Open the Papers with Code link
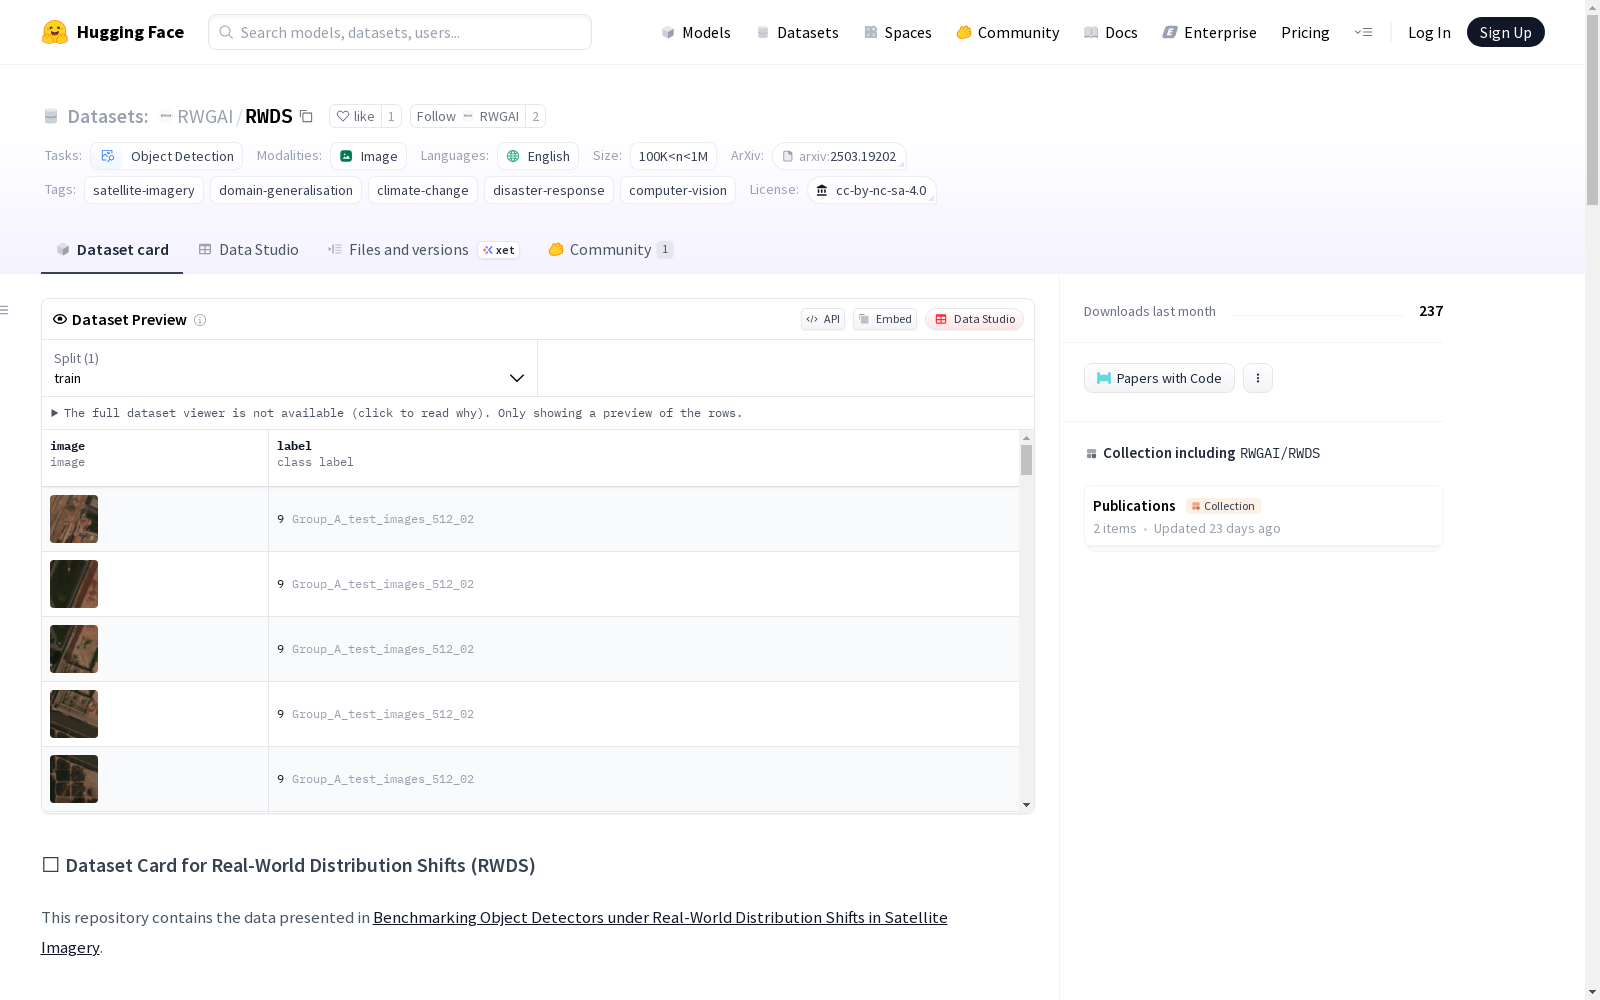 1159,378
